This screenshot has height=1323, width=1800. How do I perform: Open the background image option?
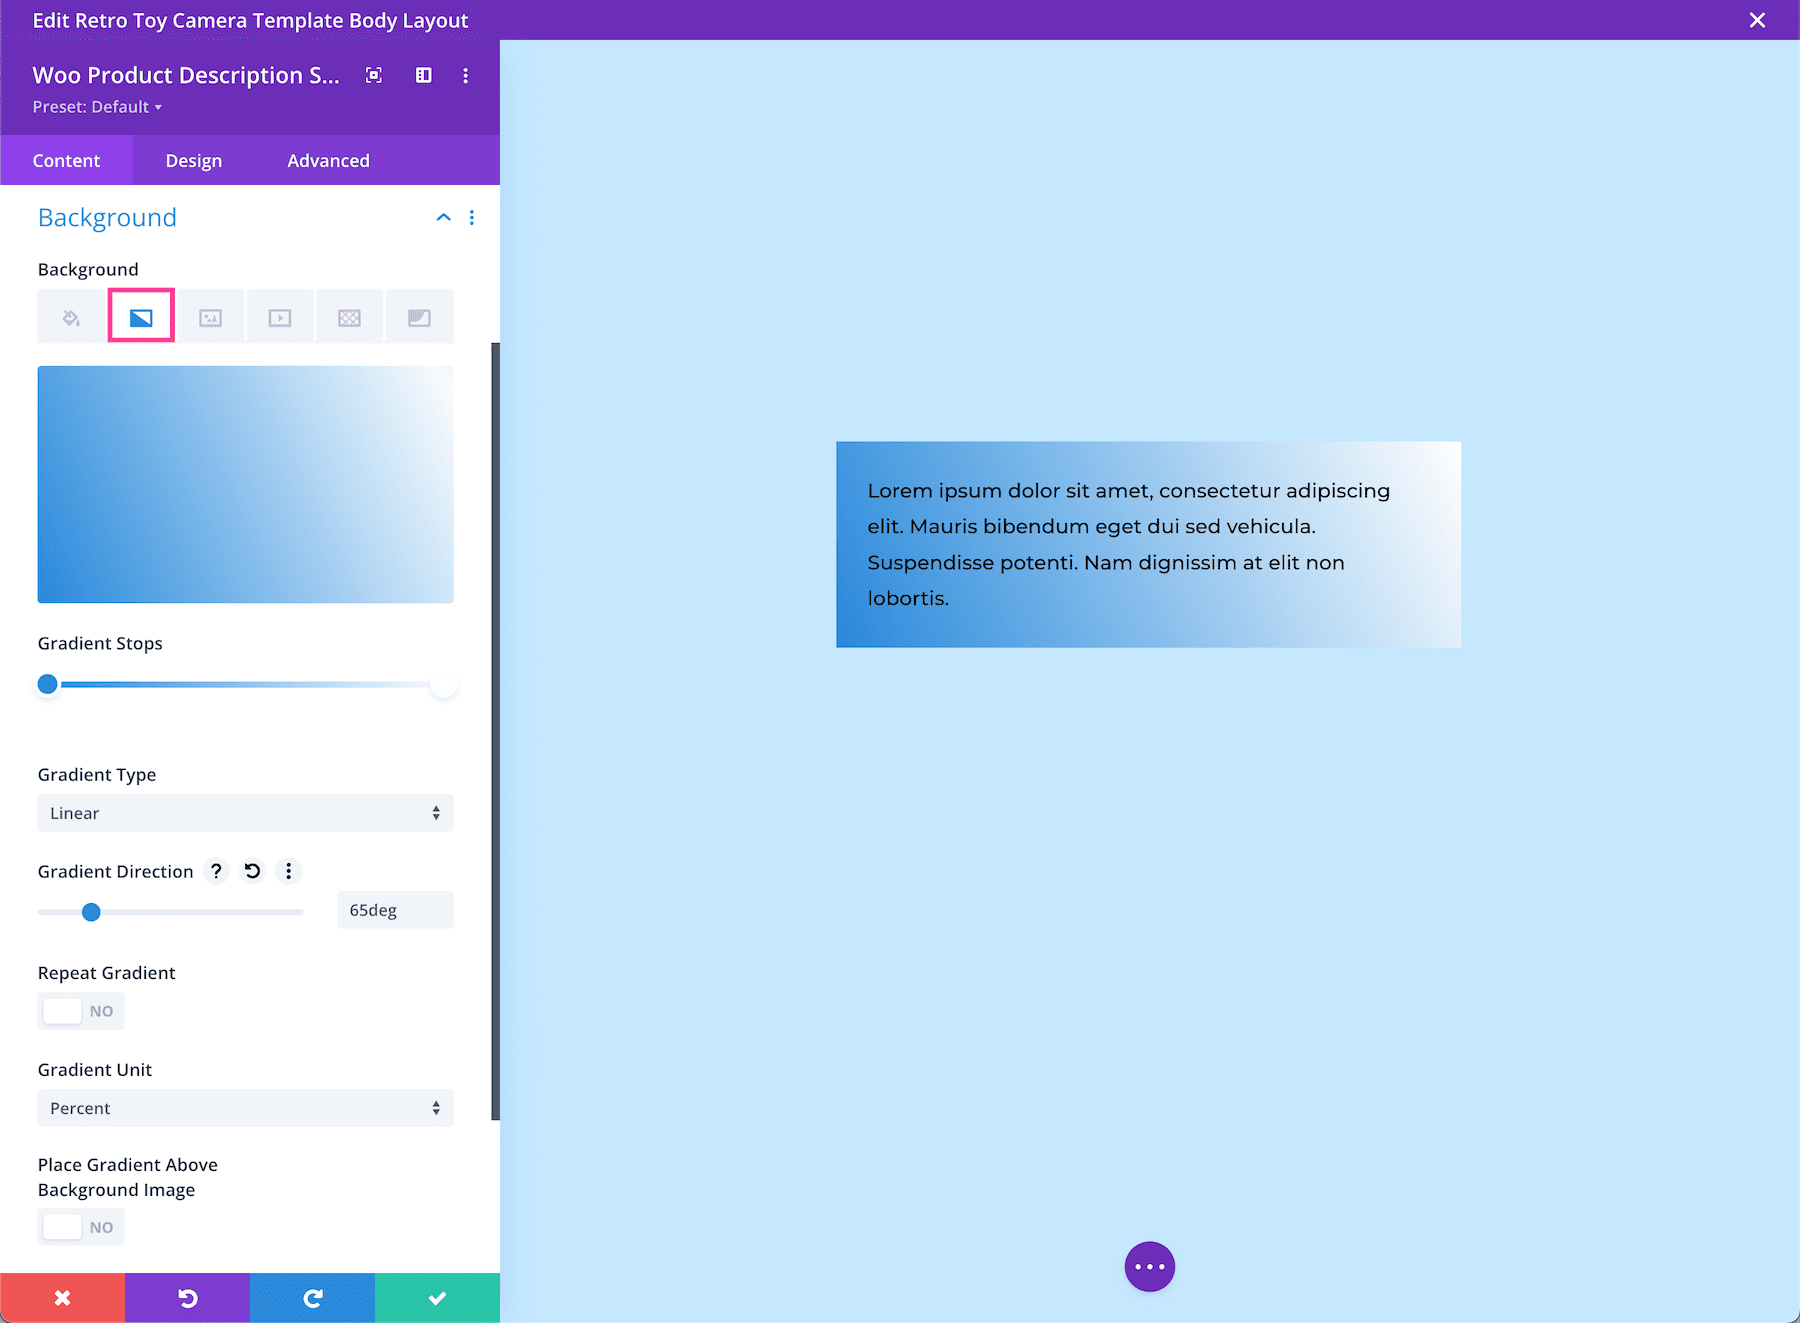tap(210, 316)
